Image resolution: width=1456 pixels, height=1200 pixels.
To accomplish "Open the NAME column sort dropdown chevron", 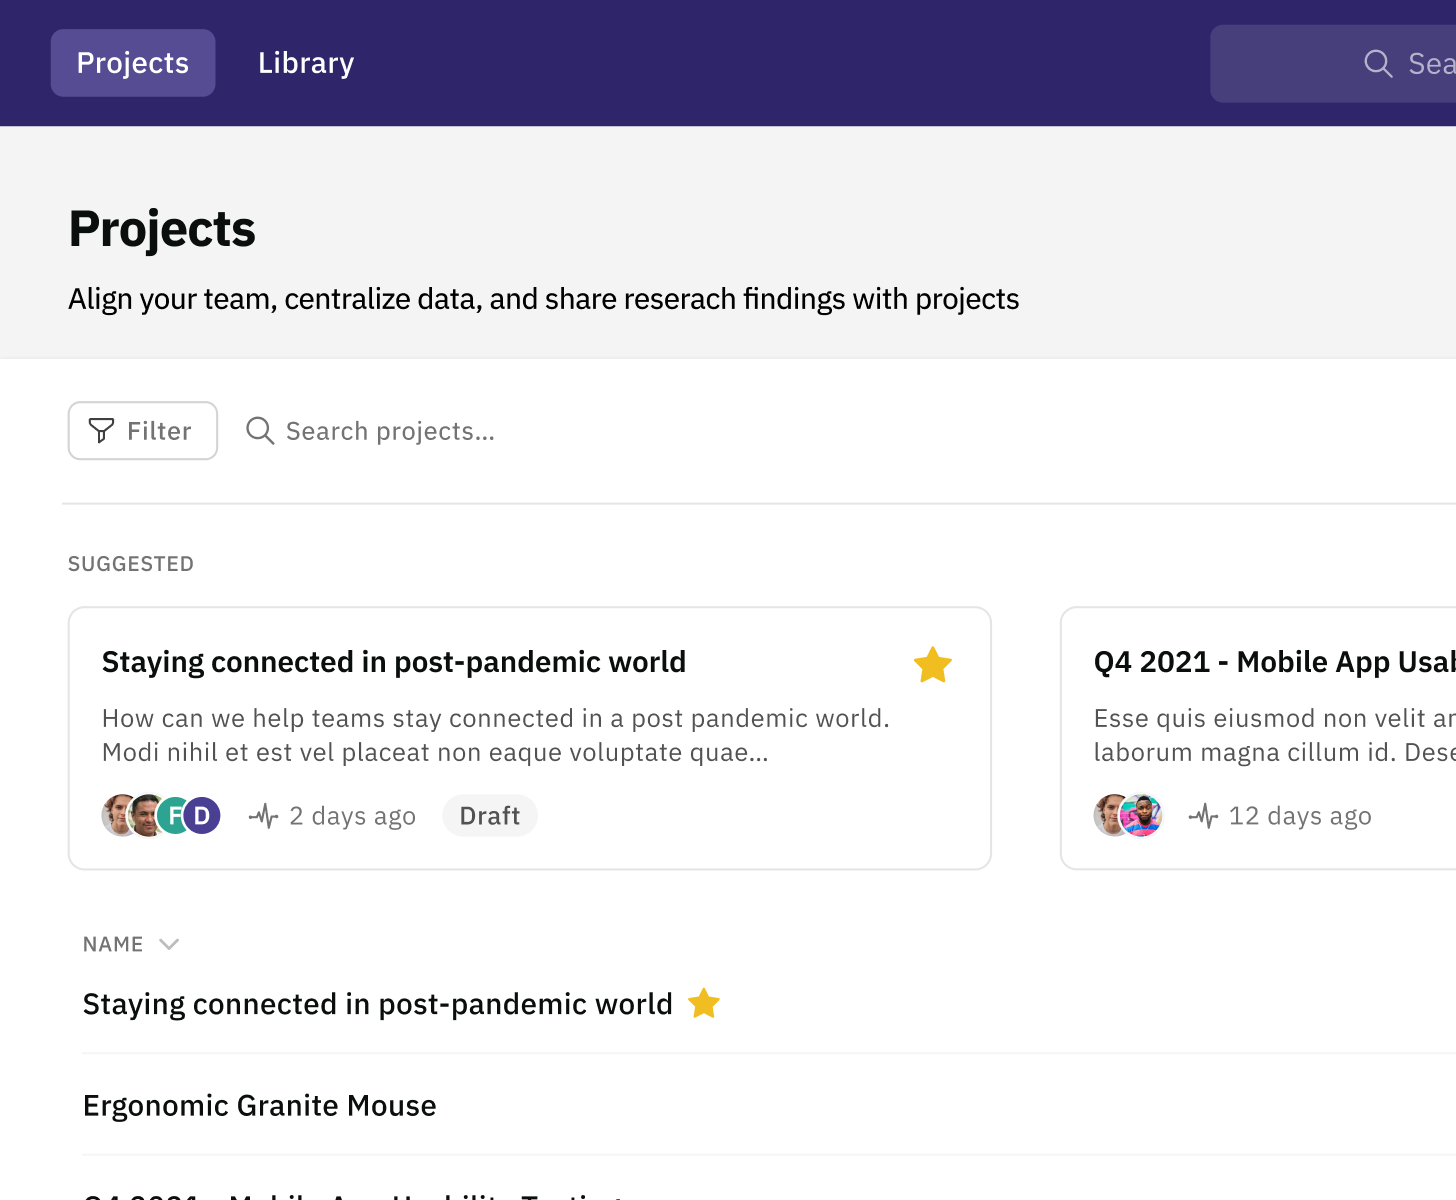I will coord(169,944).
